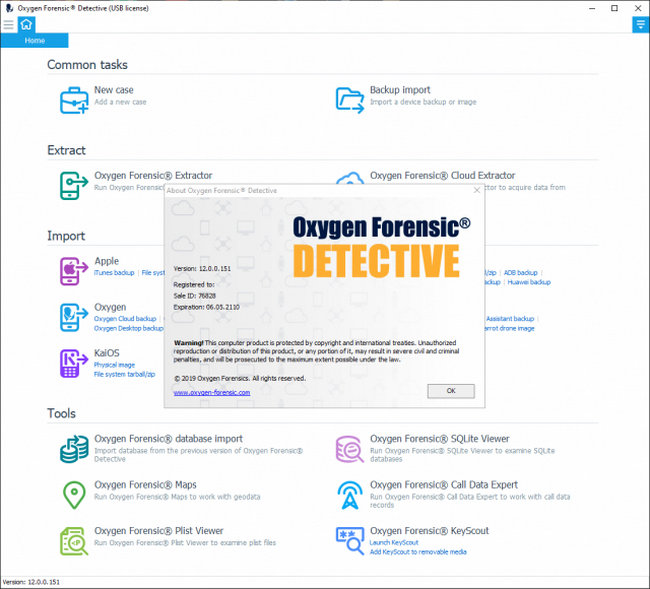
Task: Open Oxygen Cloud backup link
Action: (x=125, y=319)
